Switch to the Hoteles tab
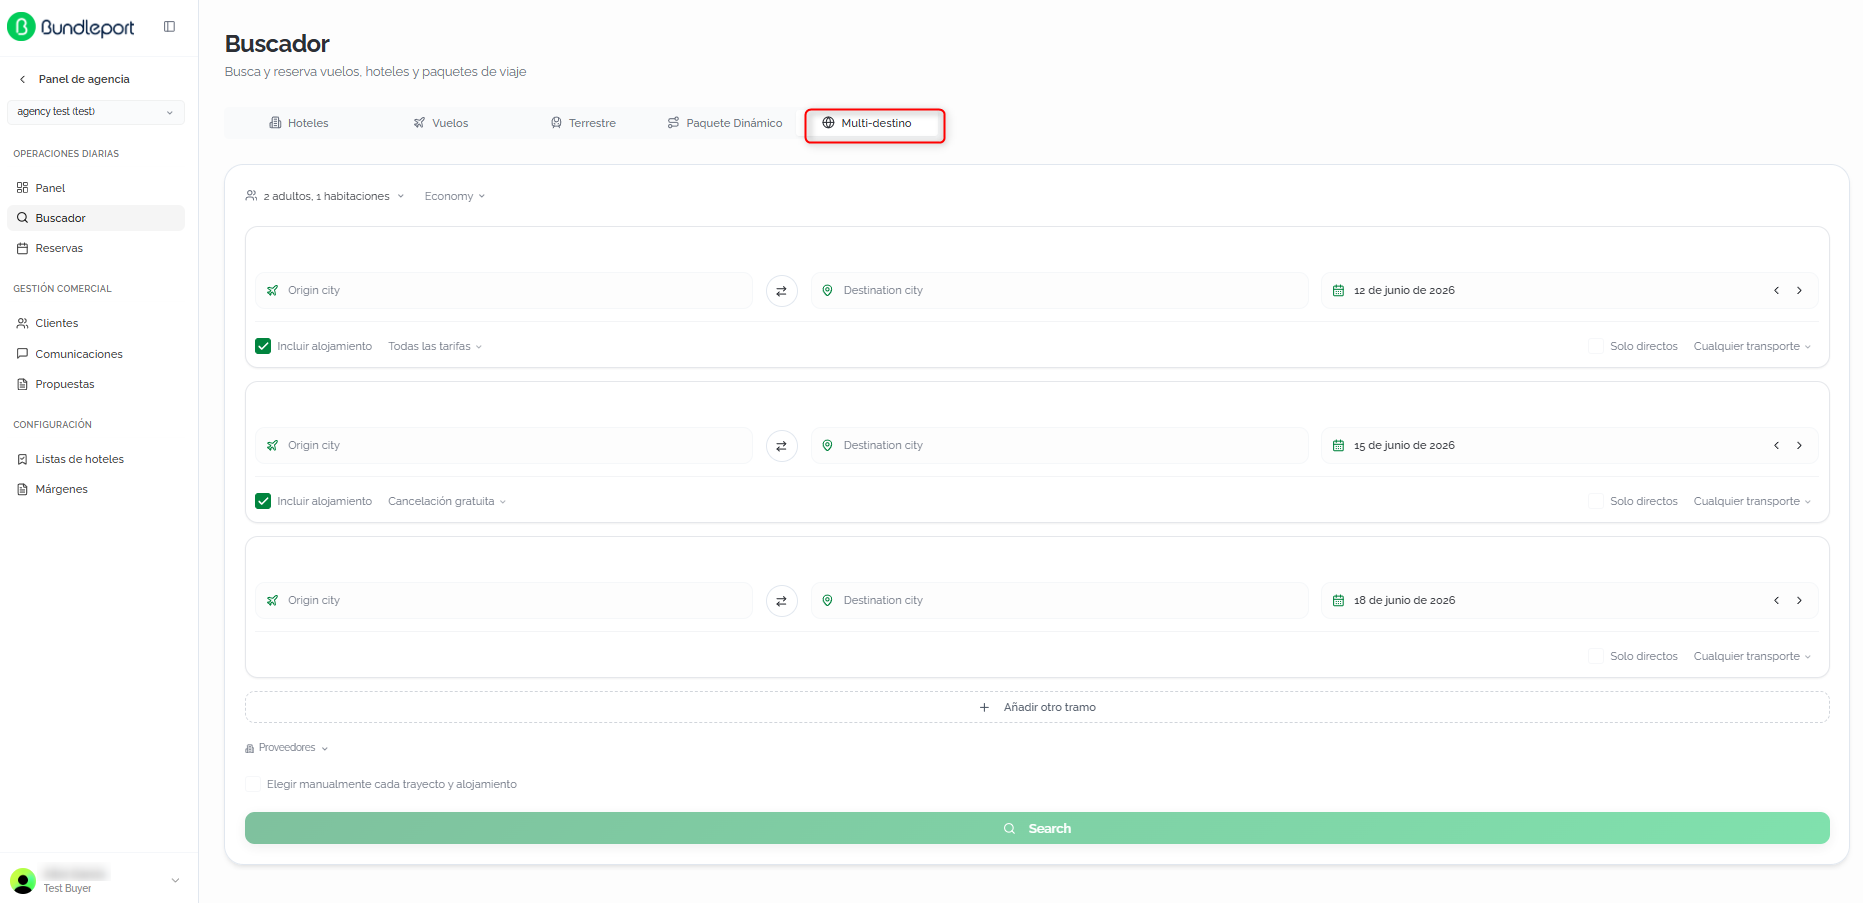 299,123
